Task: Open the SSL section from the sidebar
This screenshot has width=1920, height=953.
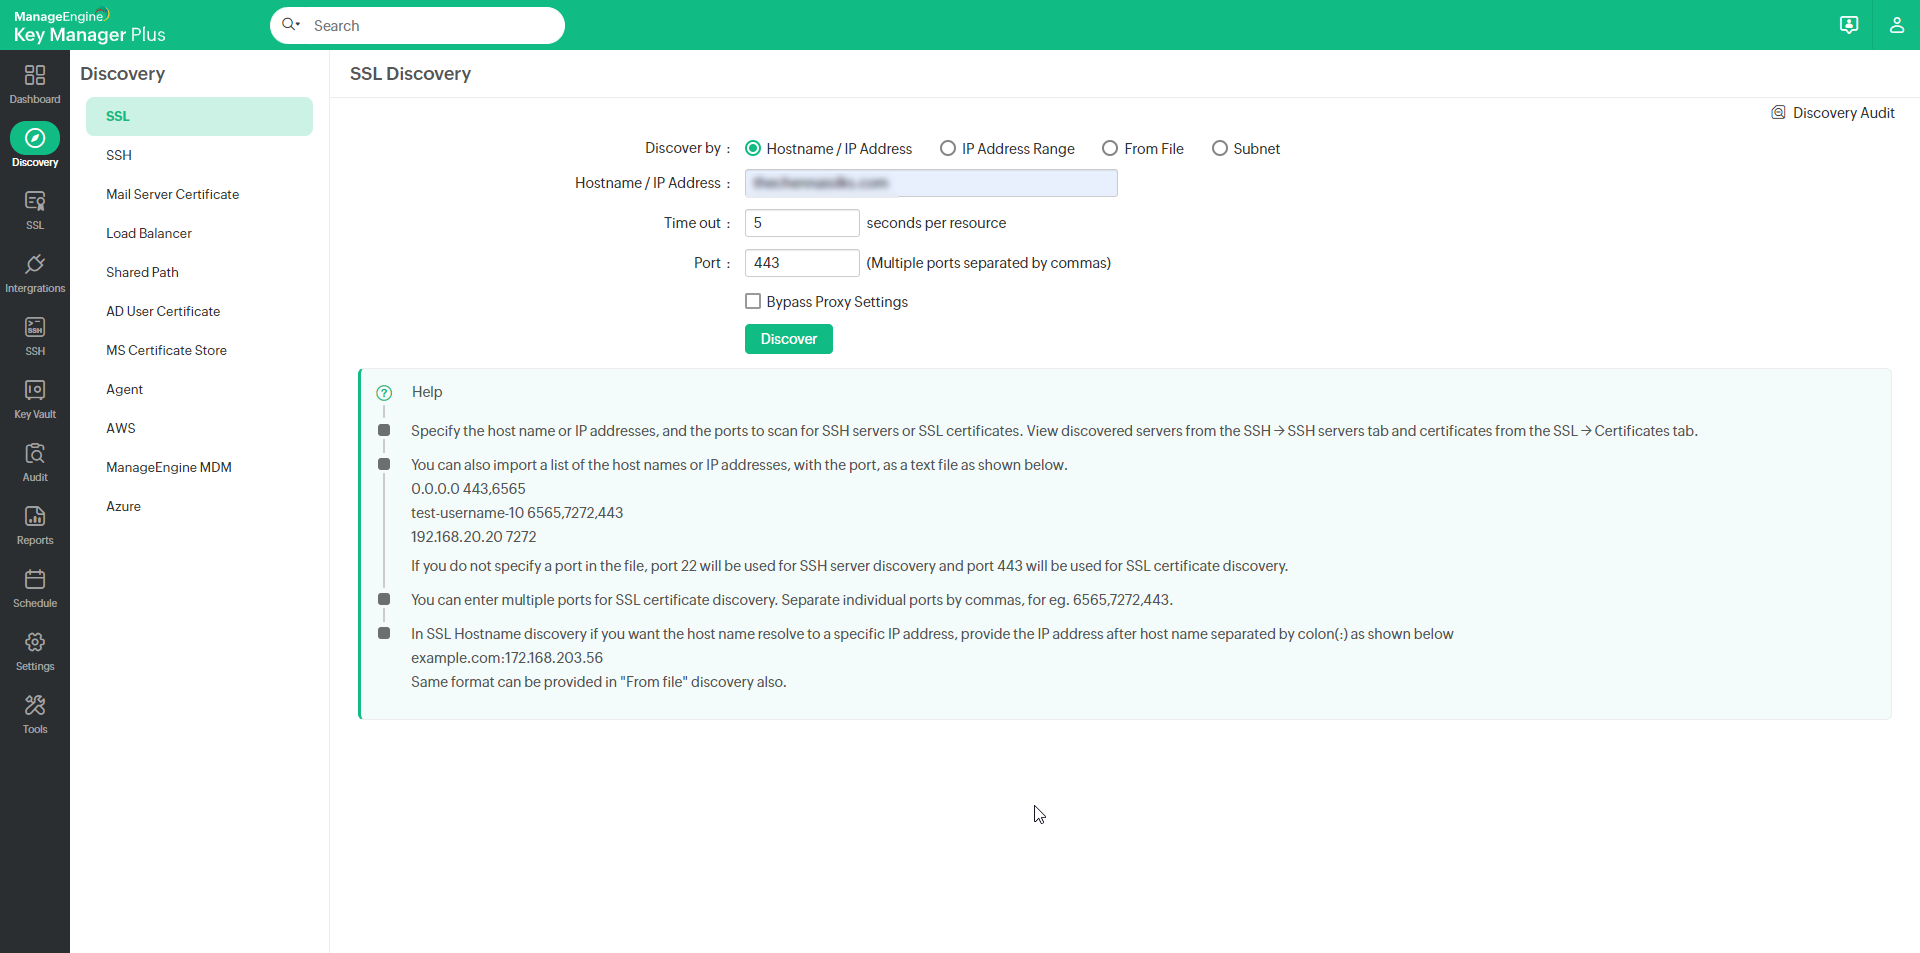Action: point(35,208)
